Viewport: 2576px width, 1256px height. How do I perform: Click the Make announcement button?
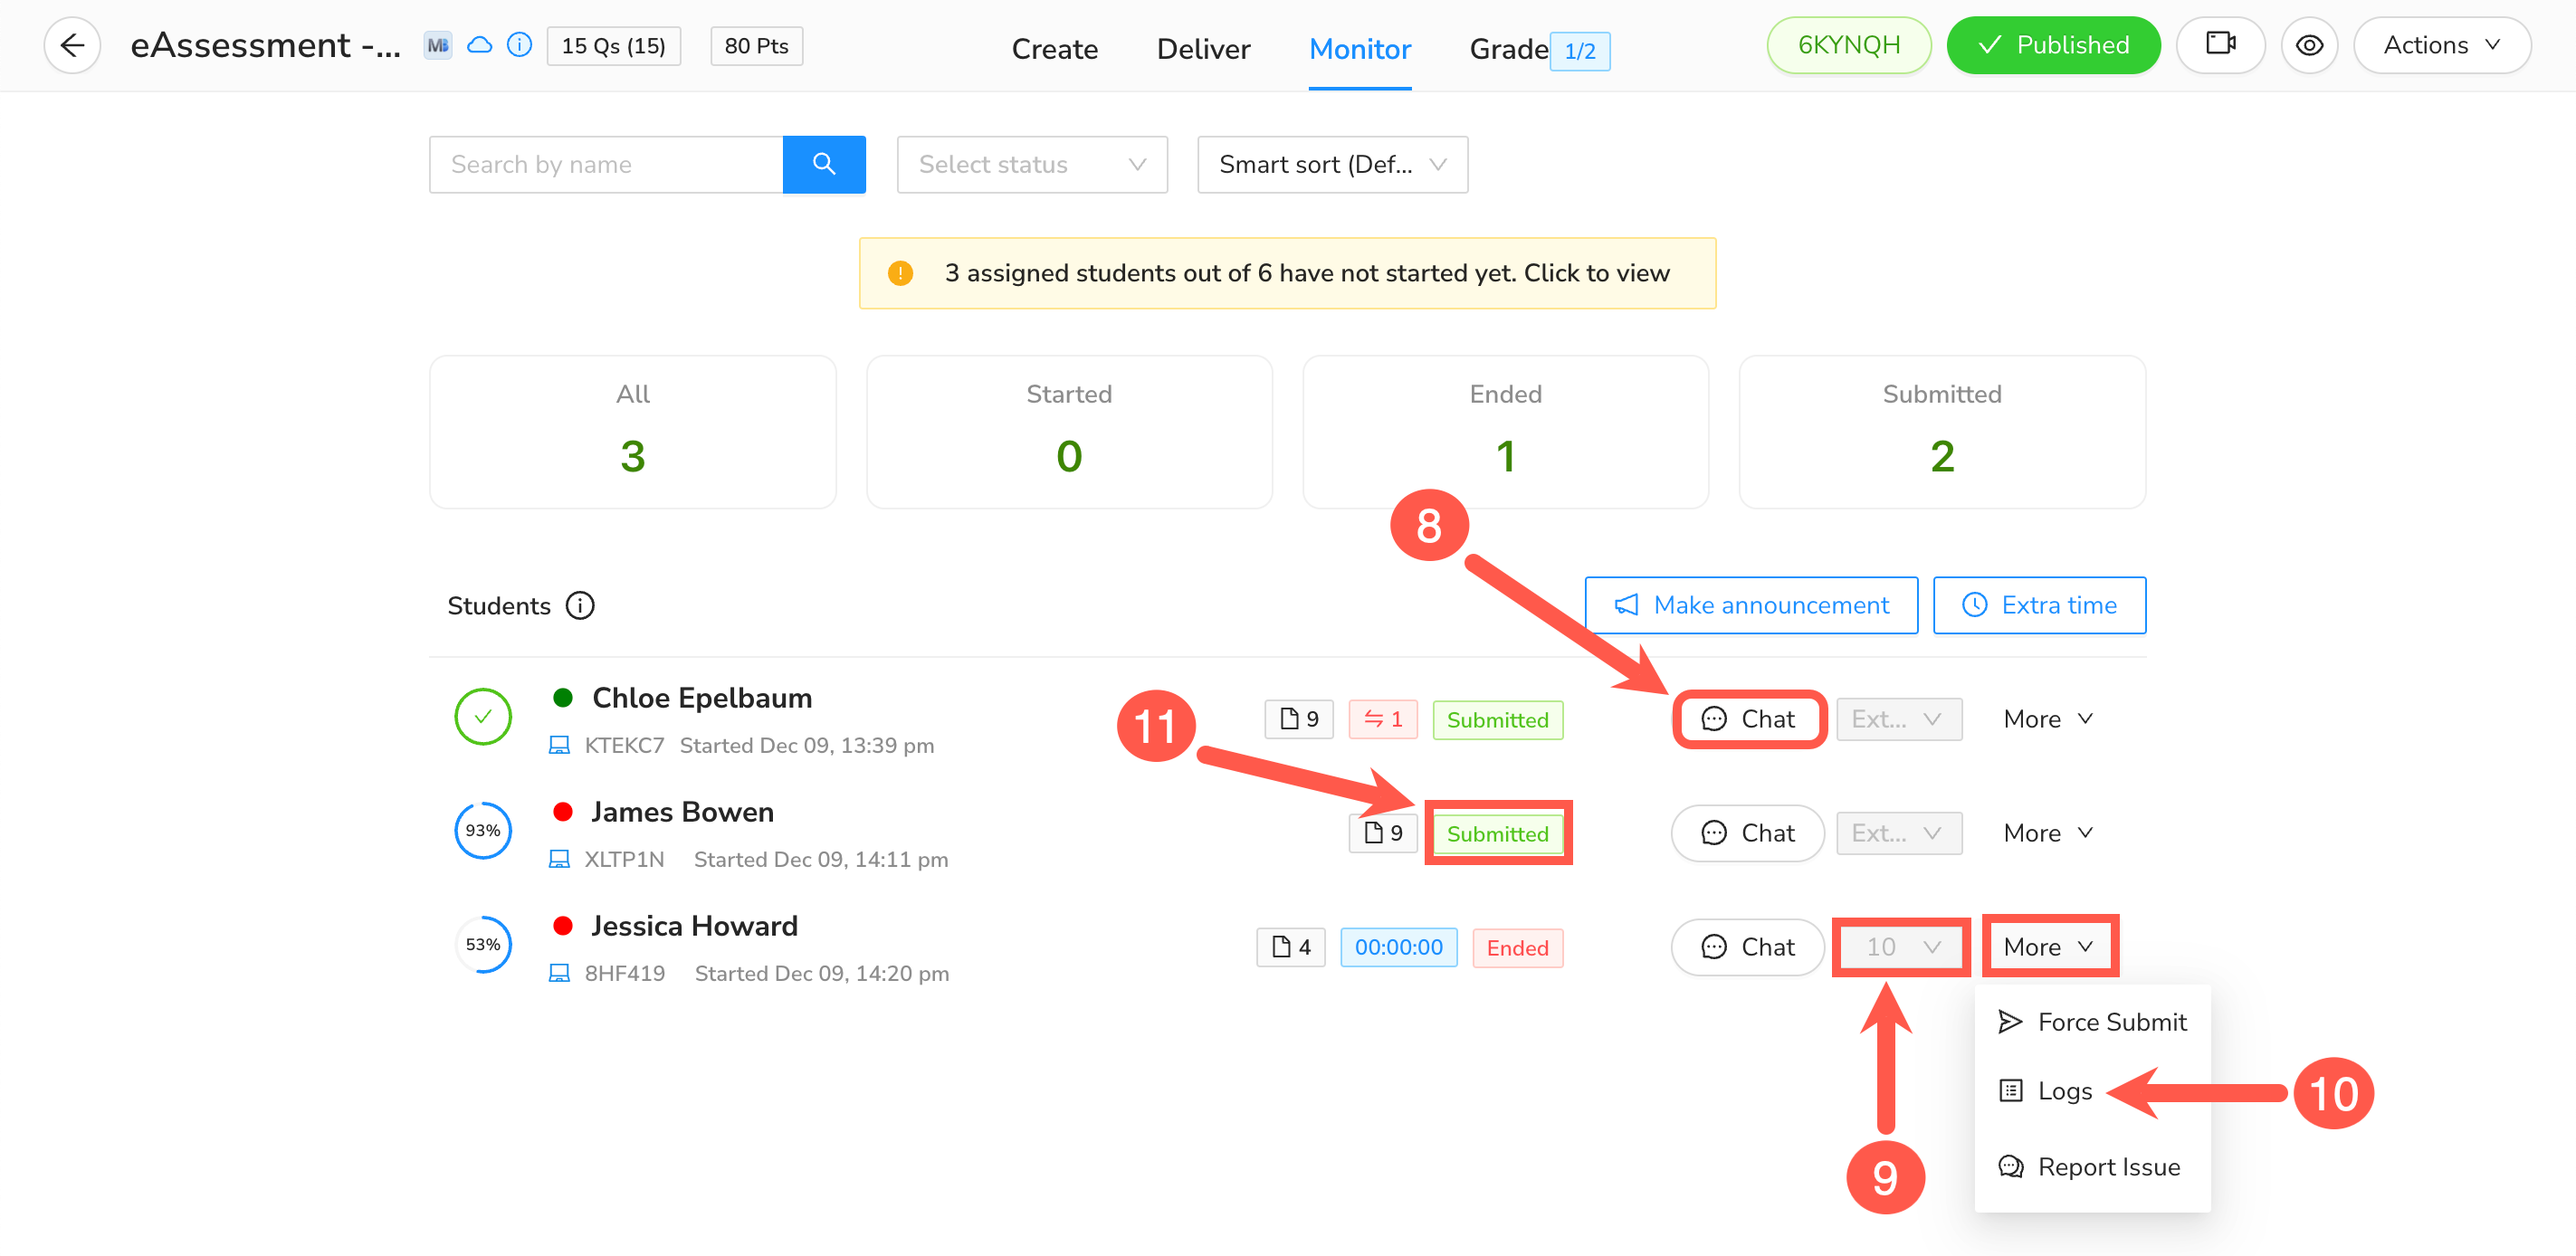coord(1751,605)
